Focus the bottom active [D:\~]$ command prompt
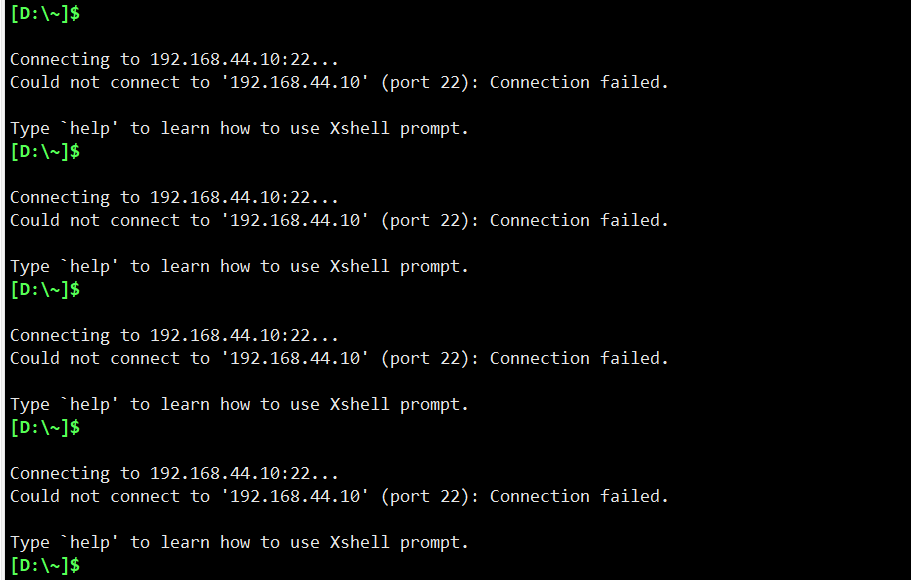 45,565
